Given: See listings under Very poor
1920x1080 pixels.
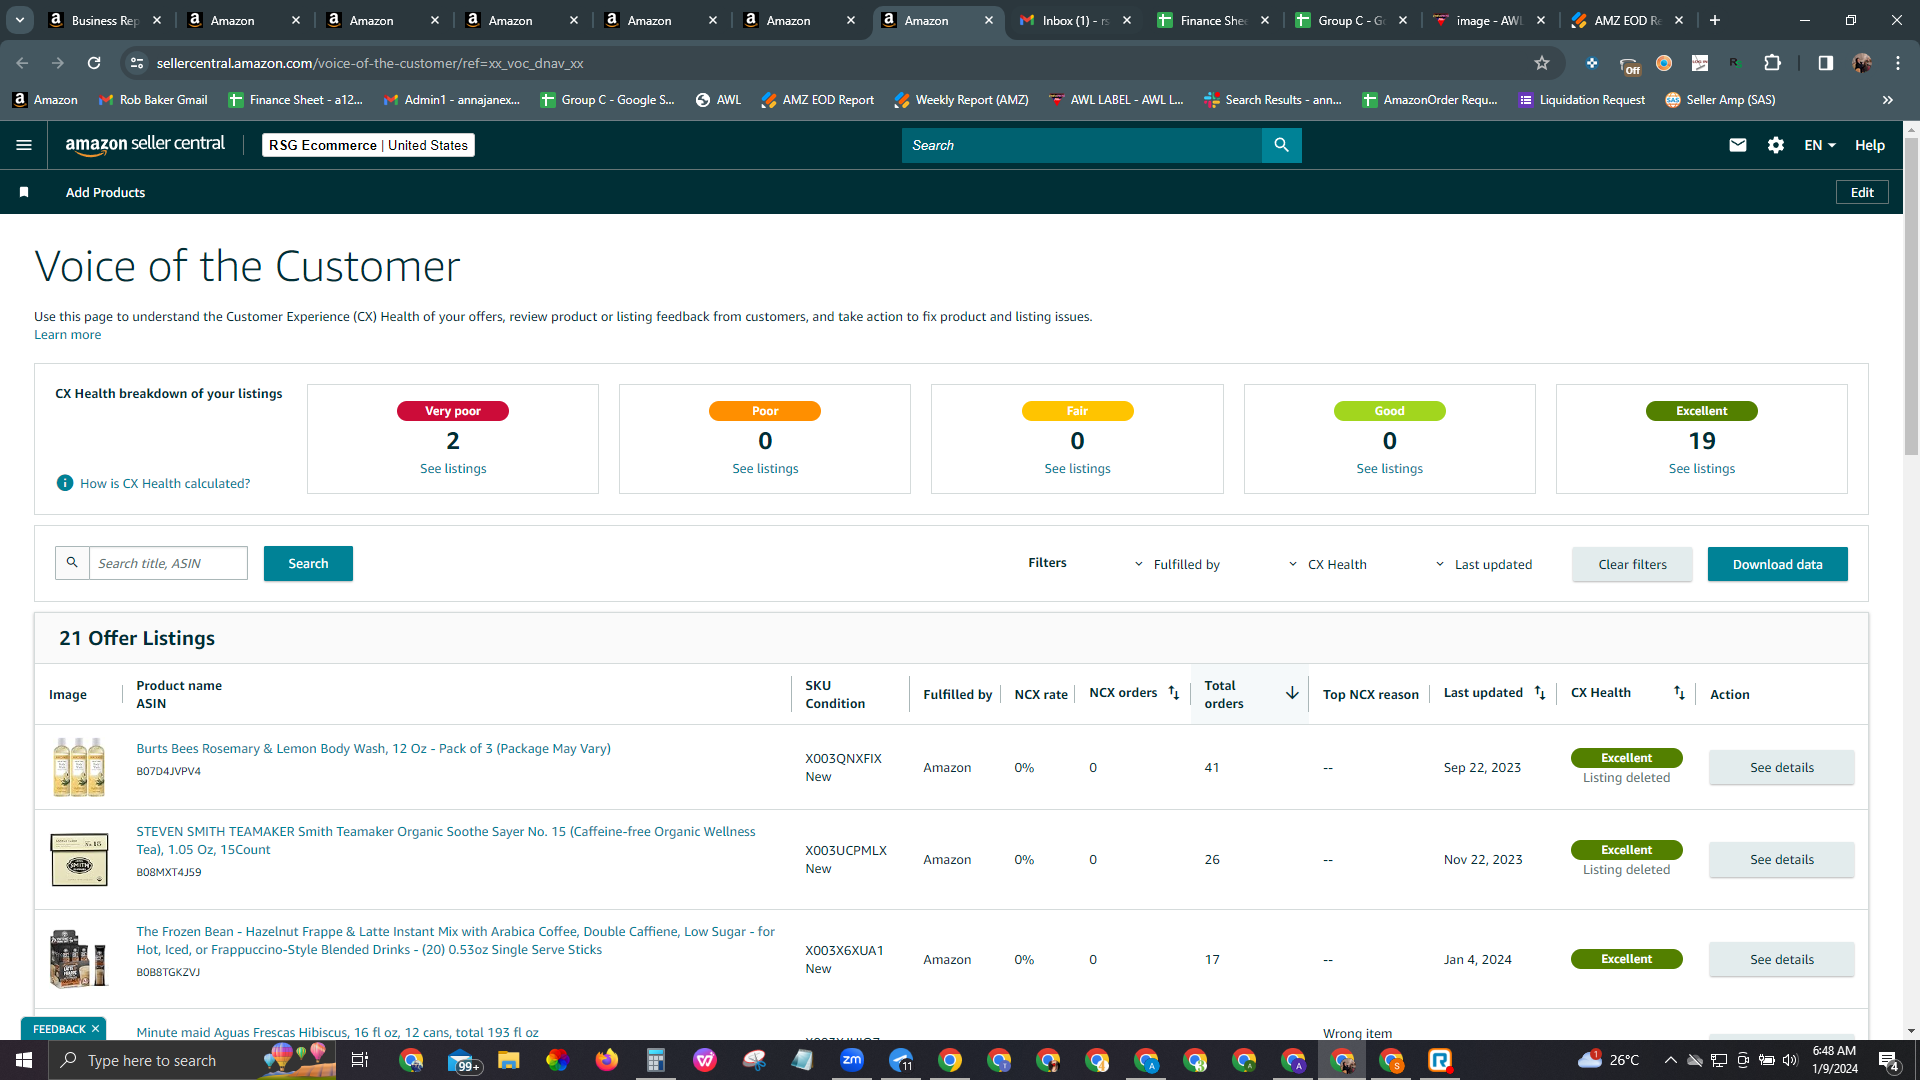Looking at the screenshot, I should pyautogui.click(x=453, y=468).
